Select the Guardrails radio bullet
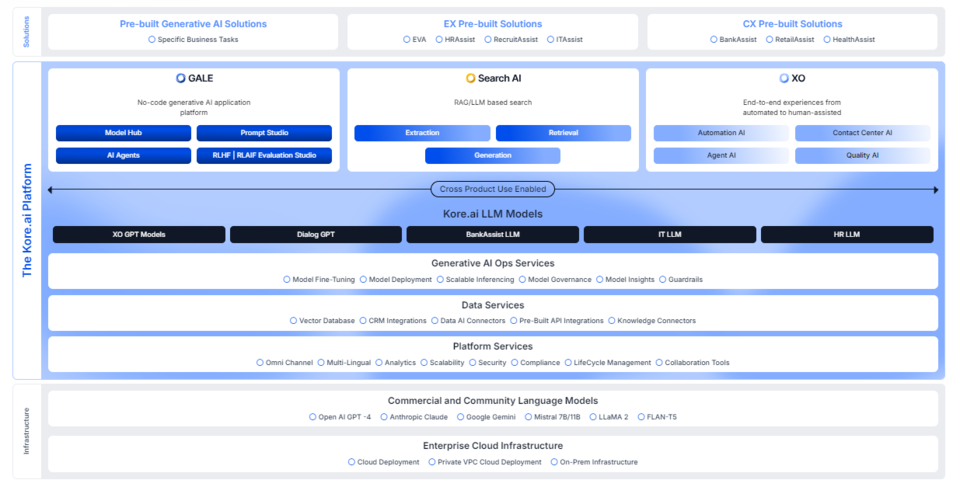Screen dimensions: 960x494 [x=662, y=280]
